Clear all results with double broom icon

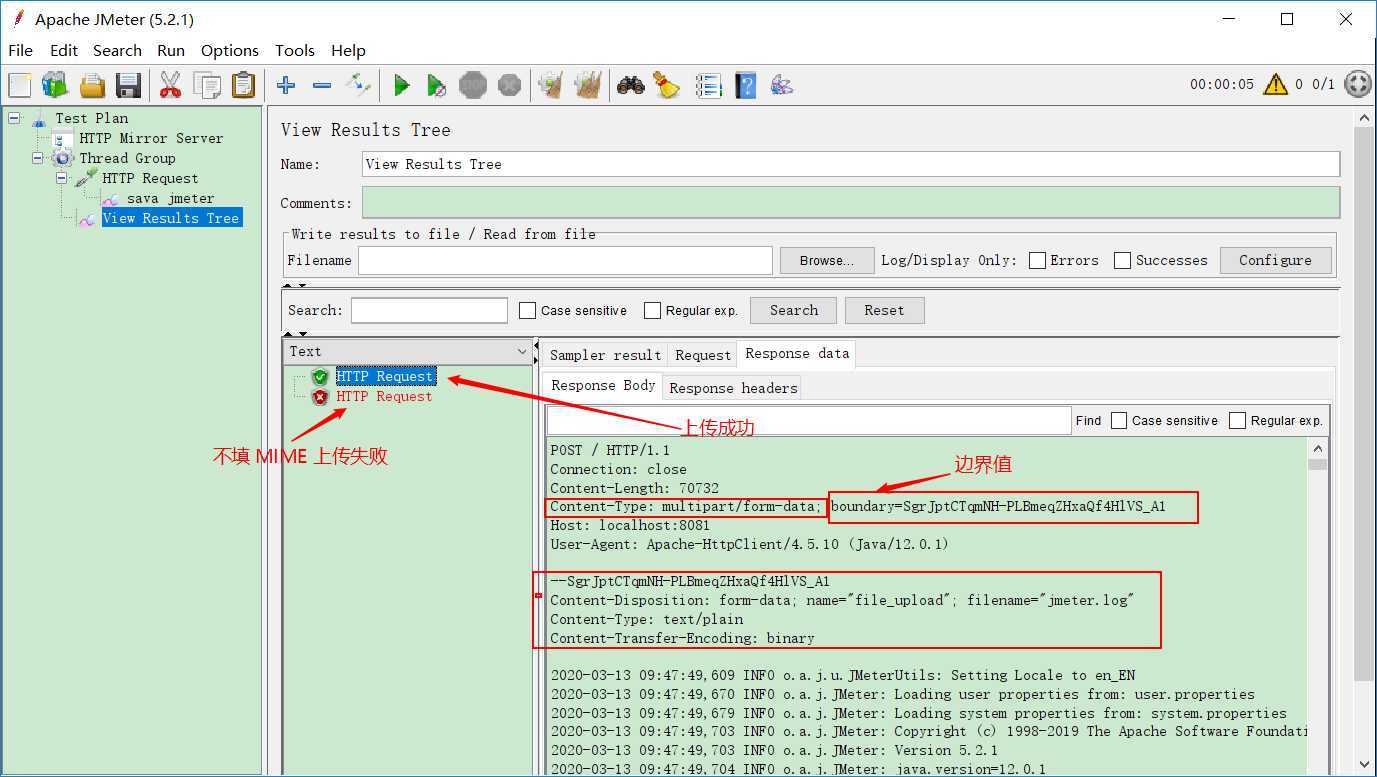[x=588, y=85]
